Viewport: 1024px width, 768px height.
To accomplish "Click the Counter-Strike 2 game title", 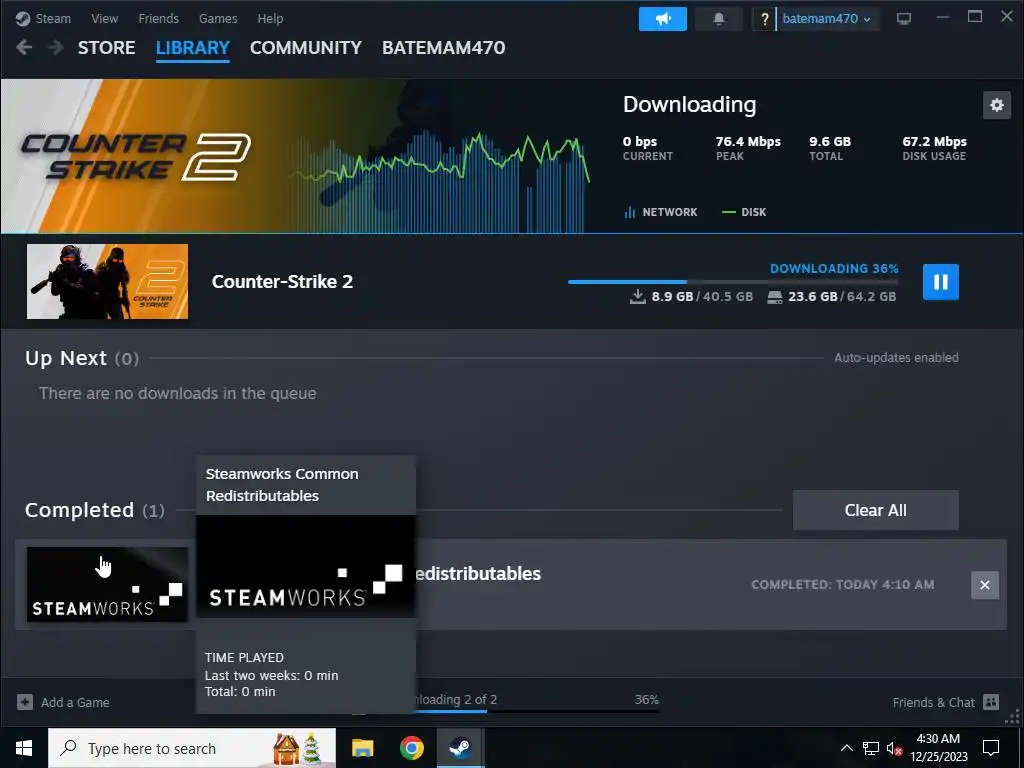I will coord(282,281).
